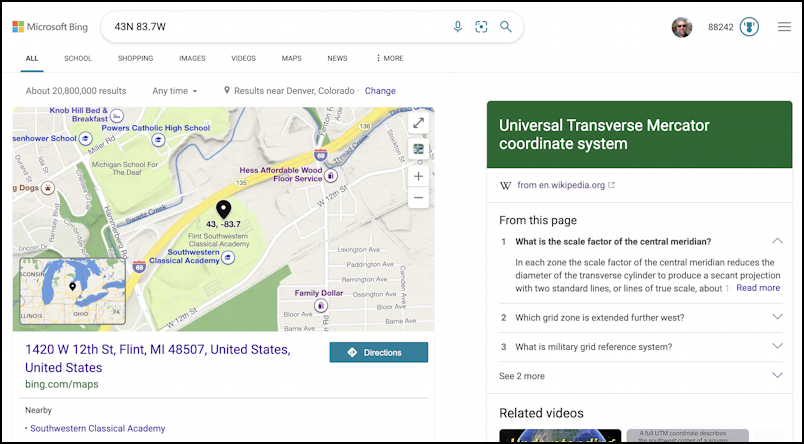Expand map to full screen

pos(418,123)
